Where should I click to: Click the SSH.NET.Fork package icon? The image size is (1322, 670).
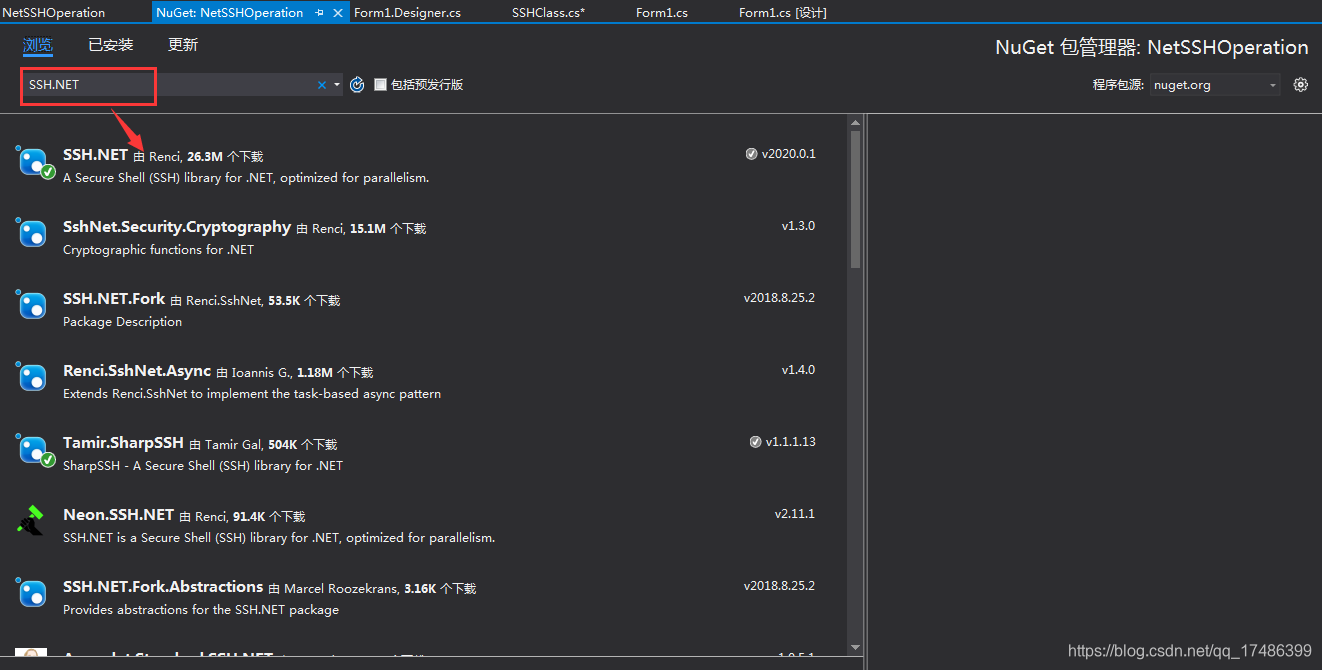33,306
